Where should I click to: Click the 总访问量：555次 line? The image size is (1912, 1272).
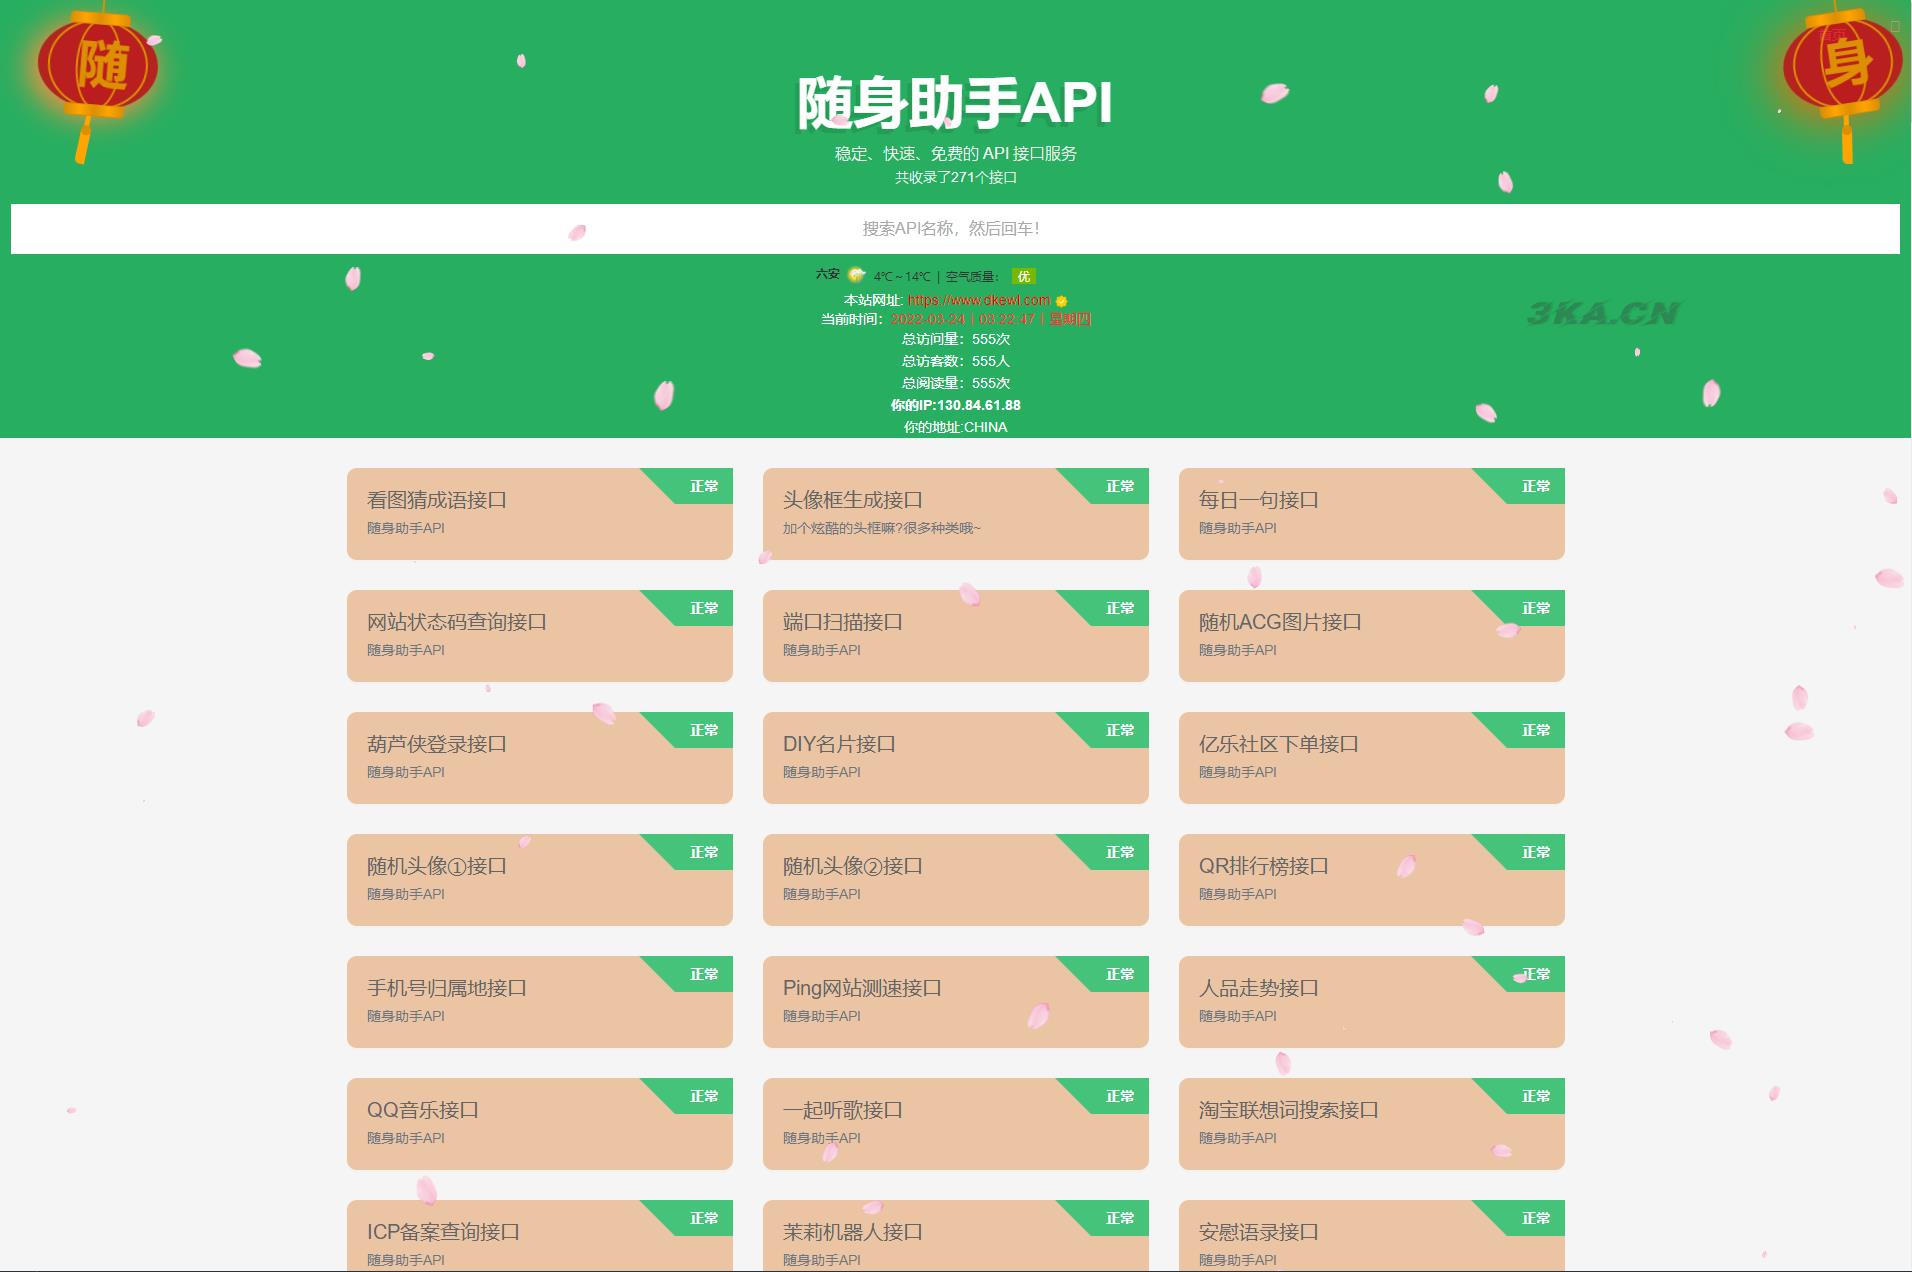(x=955, y=339)
